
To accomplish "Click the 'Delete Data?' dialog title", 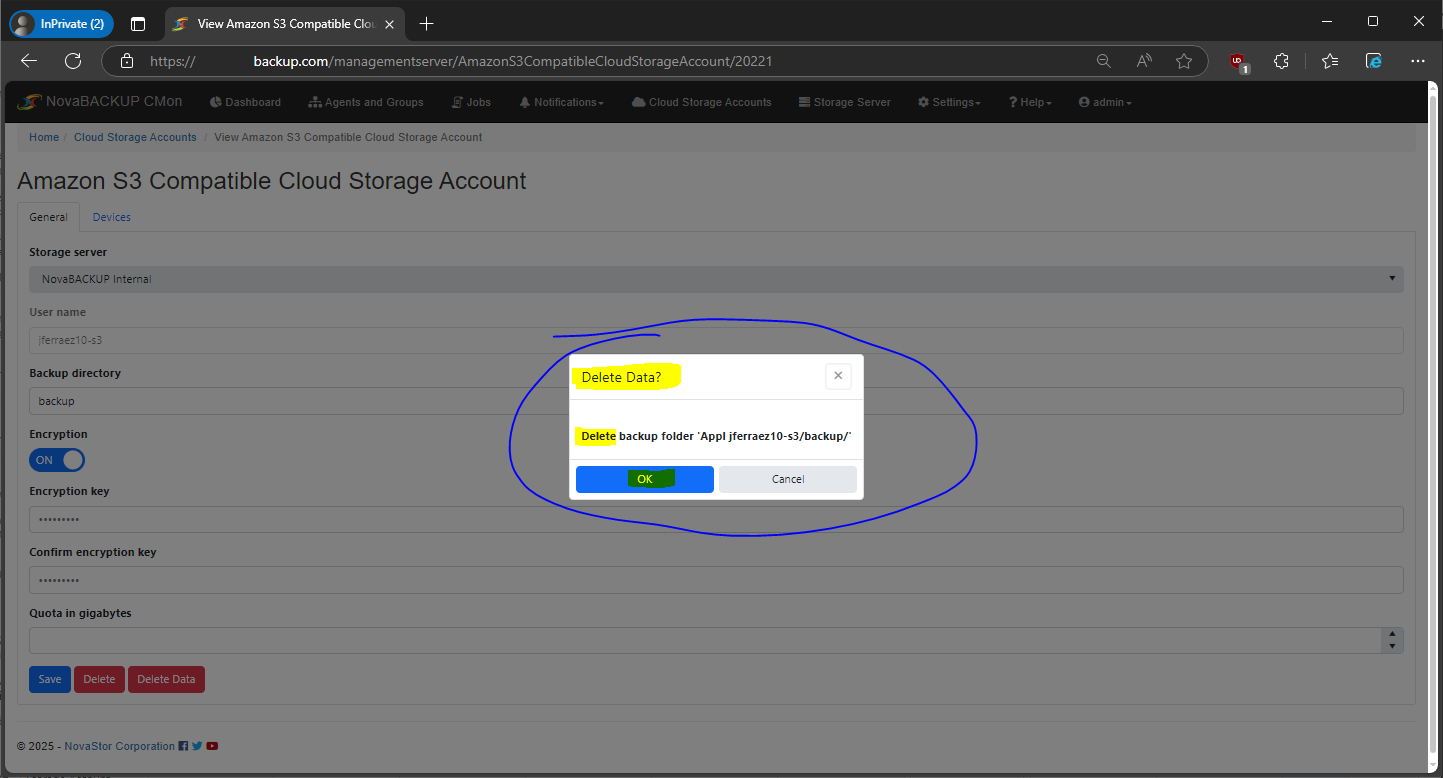I will [621, 377].
